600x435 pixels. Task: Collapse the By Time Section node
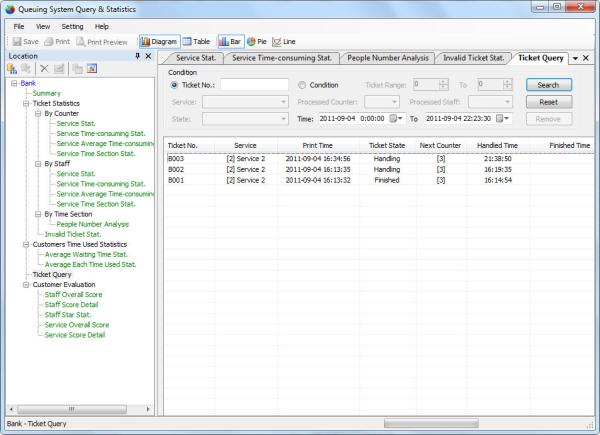pyautogui.click(x=38, y=214)
